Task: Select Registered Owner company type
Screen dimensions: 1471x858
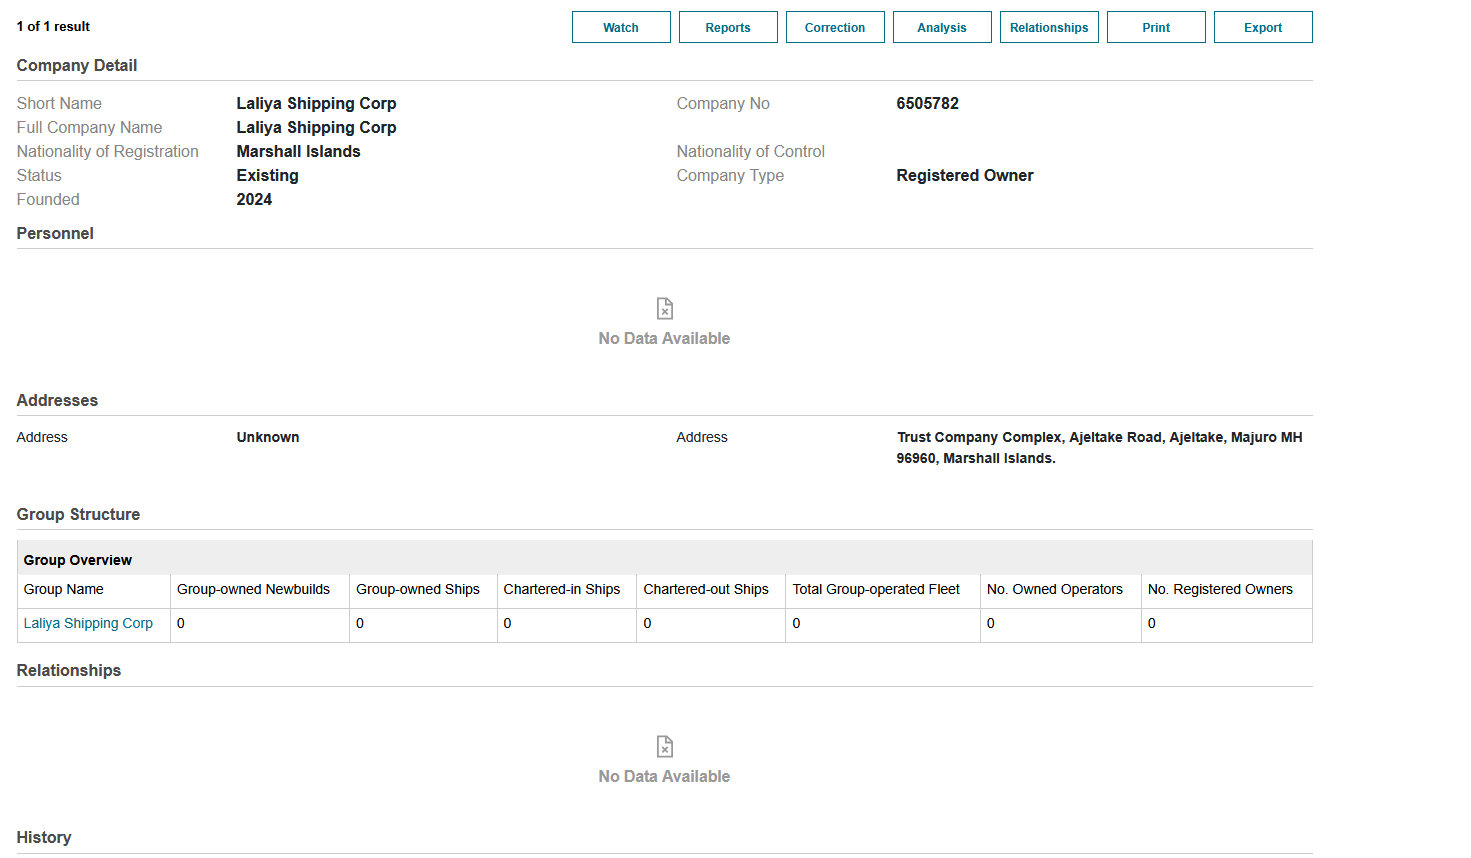Action: (965, 175)
